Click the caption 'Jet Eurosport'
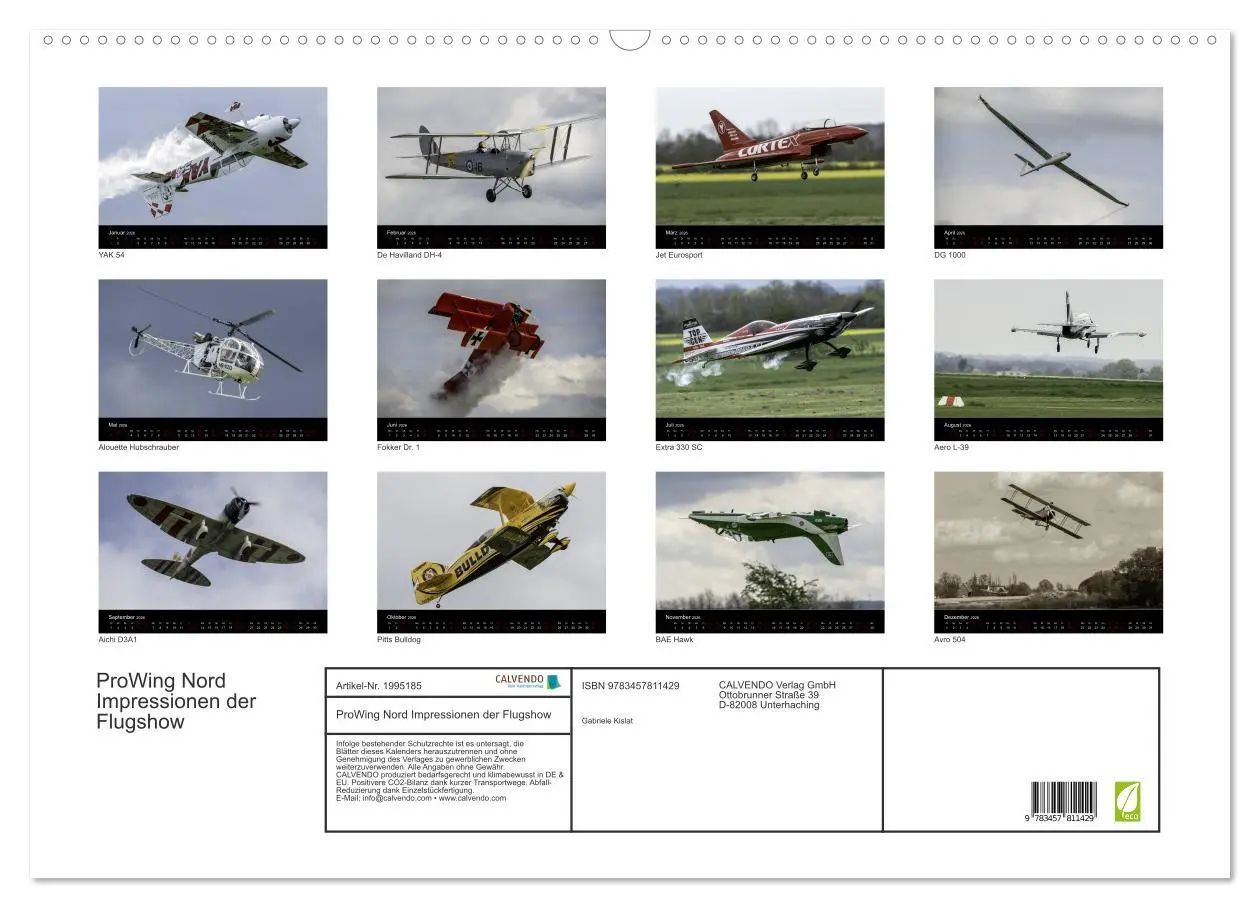The image size is (1260, 908). 679,255
